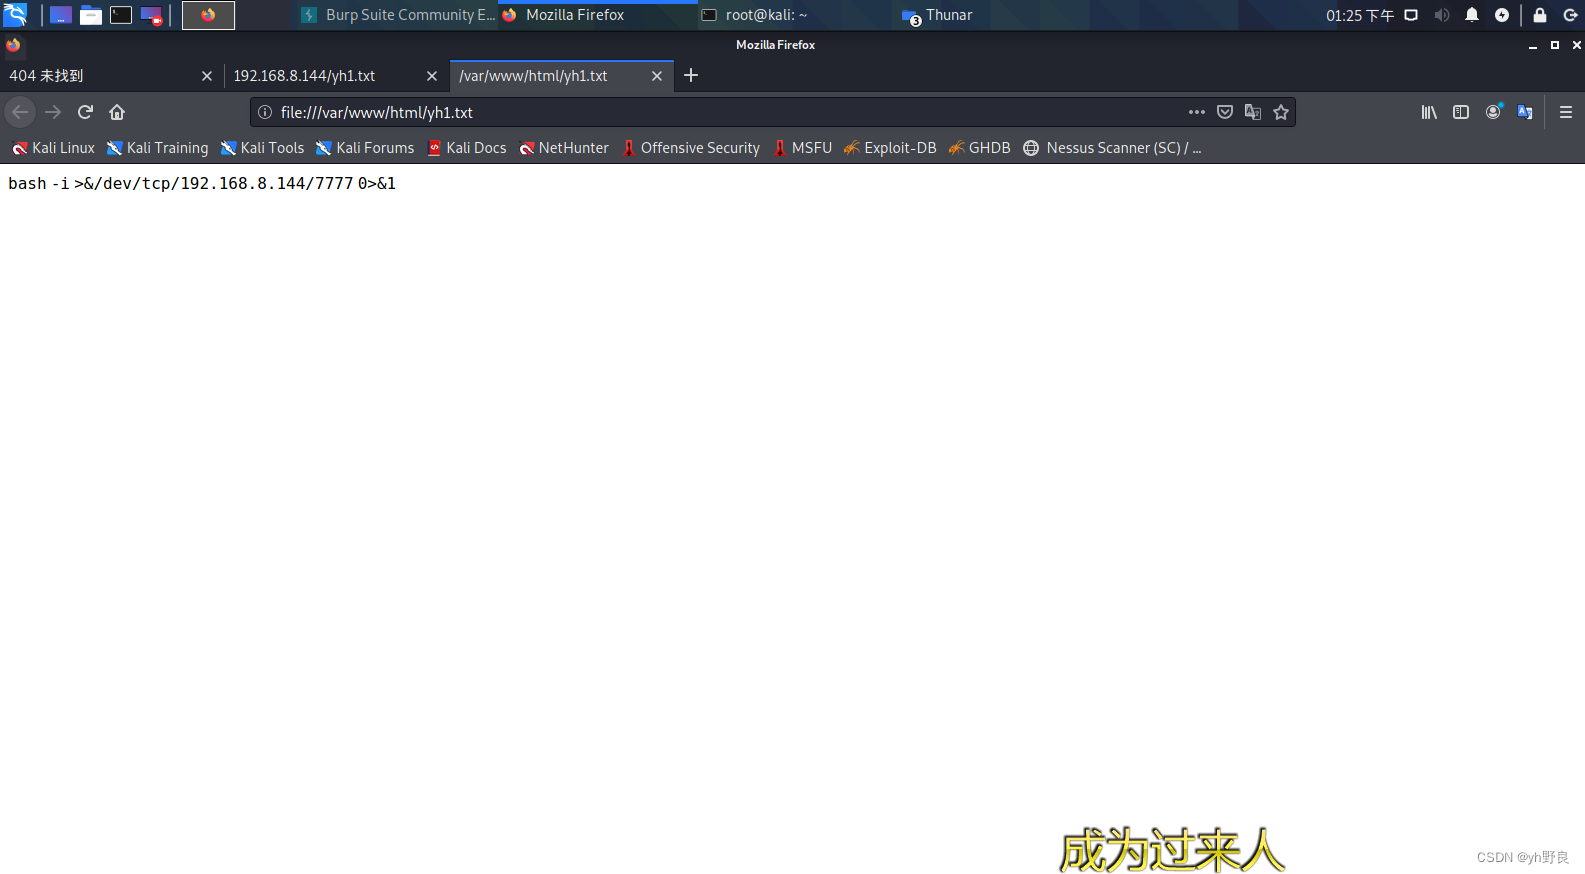Screen dimensions: 1585x874
Task: Close the /var/www/html/yh1.txt tab
Action: pyautogui.click(x=657, y=76)
